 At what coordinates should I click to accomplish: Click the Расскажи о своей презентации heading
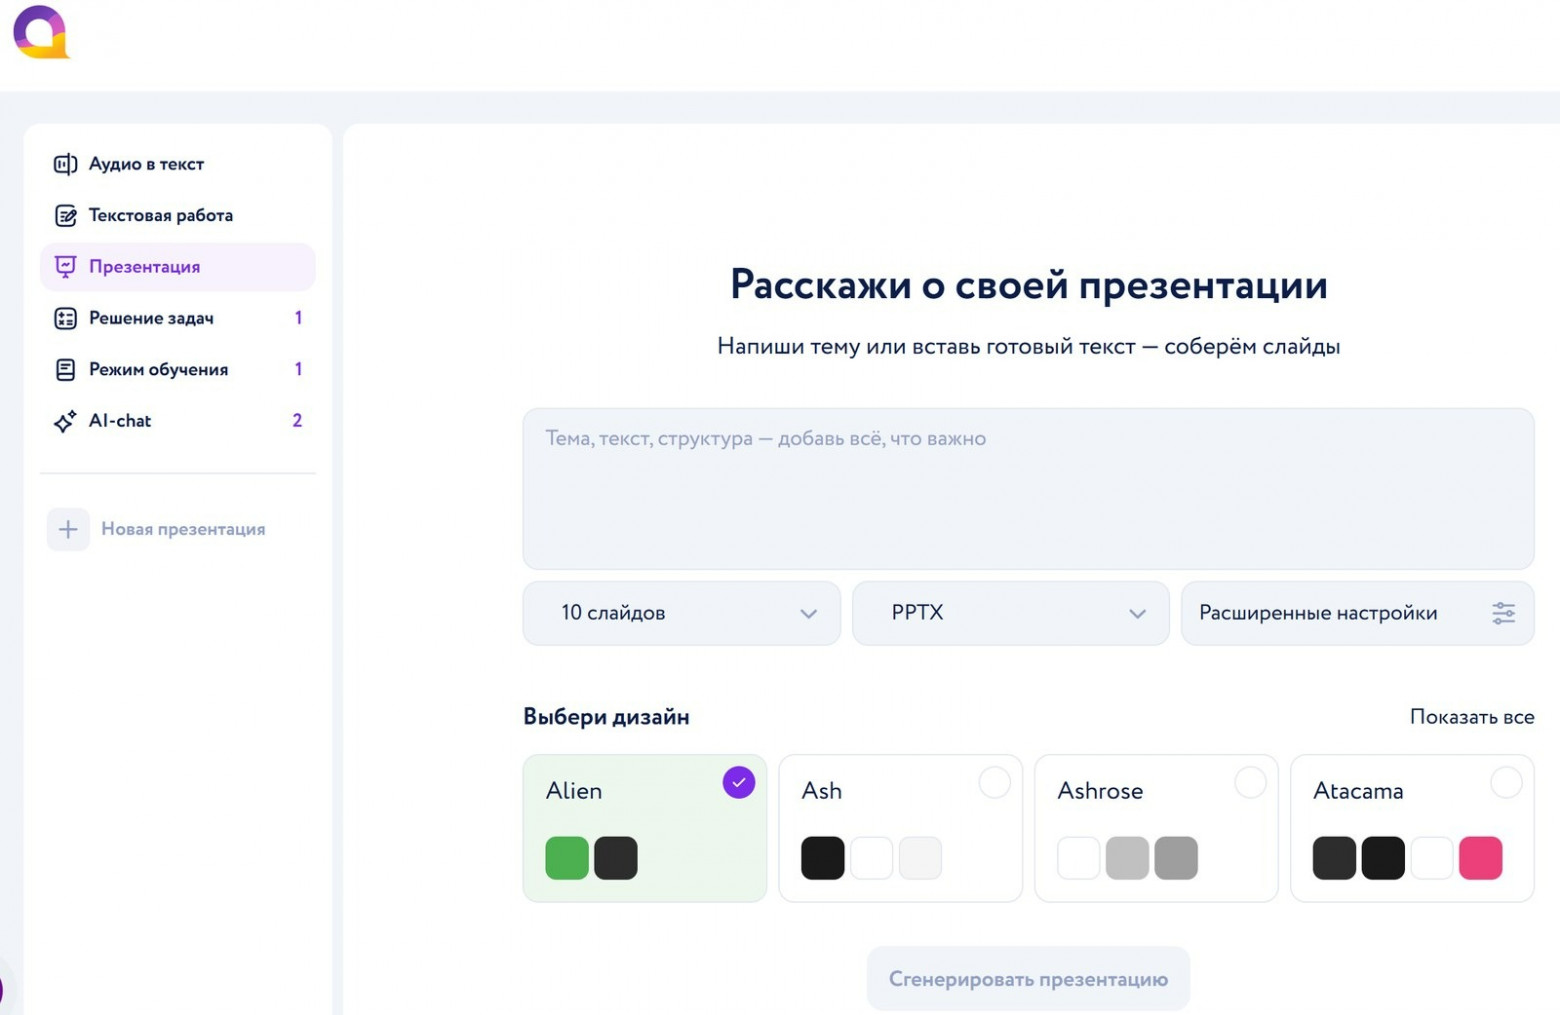coord(1029,285)
